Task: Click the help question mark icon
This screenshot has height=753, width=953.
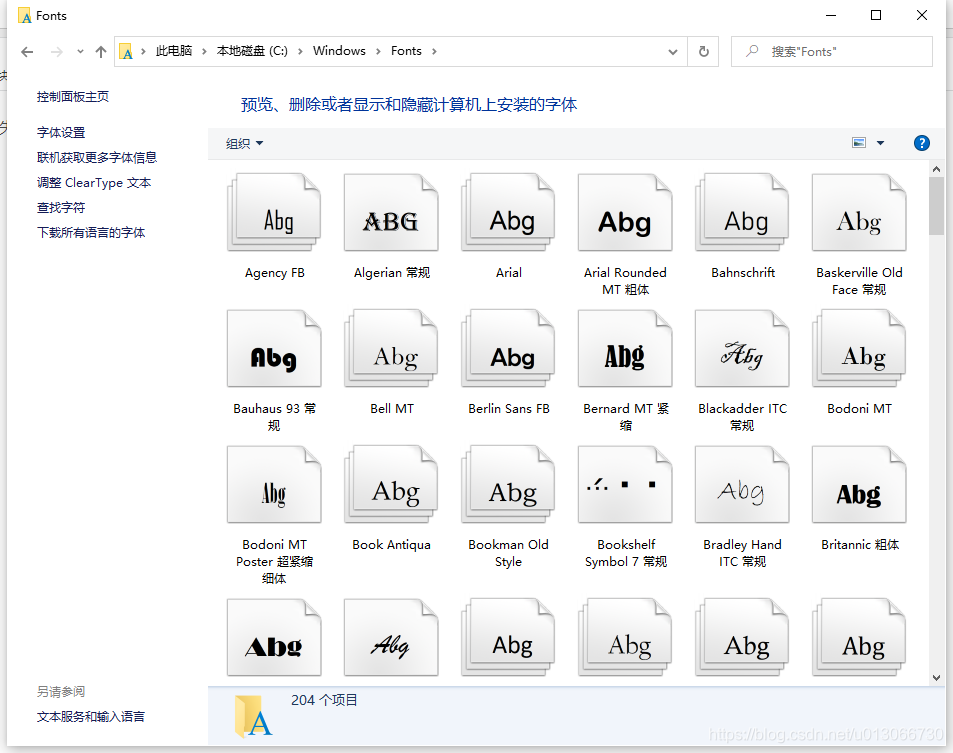Action: pos(921,143)
